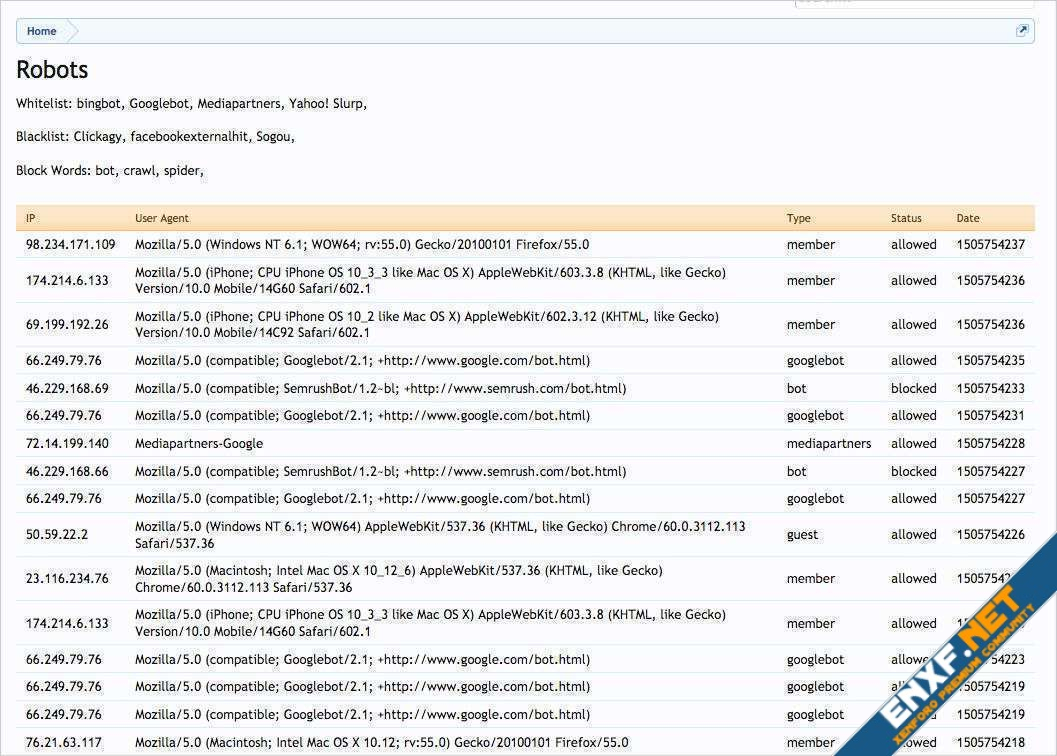
Task: Click the Mediapartners-Google user agent entry
Action: [x=199, y=443]
